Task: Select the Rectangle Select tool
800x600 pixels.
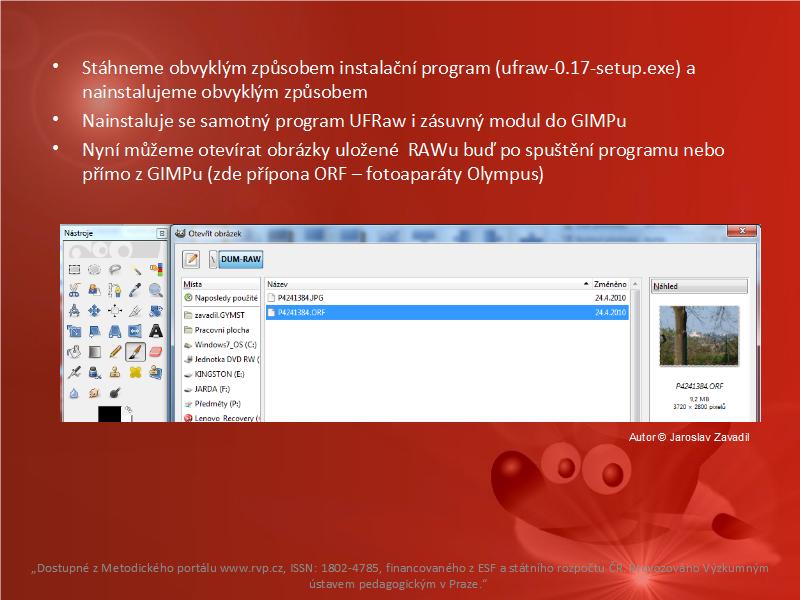Action: [74, 269]
